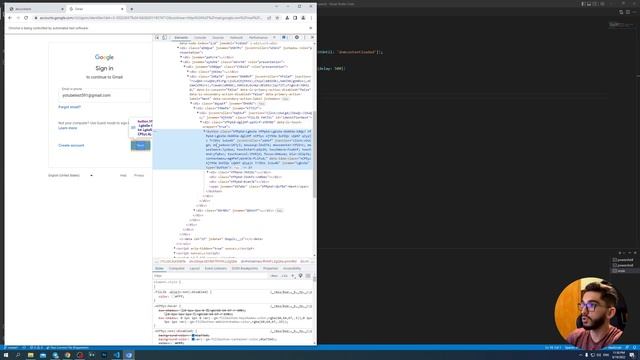Click the color #fff swatch in Styles
Image resolution: width=640 pixels, height=360 pixels.
[172, 296]
